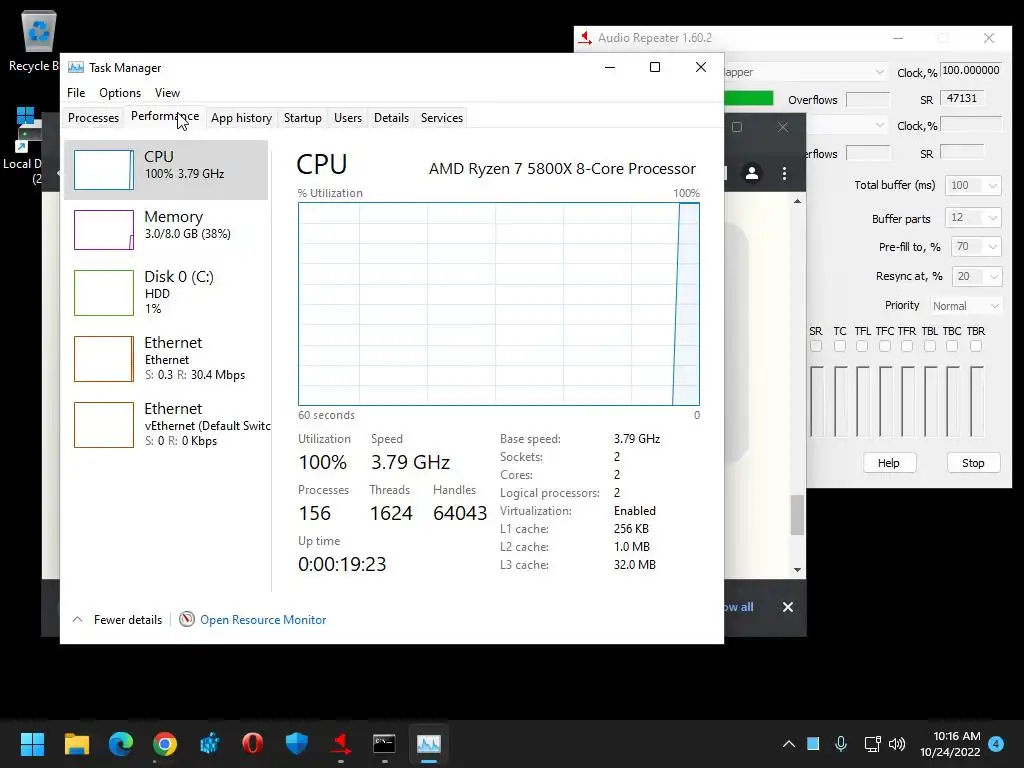Click the blue square tray icon
This screenshot has height=768, width=1024.
coord(813,744)
